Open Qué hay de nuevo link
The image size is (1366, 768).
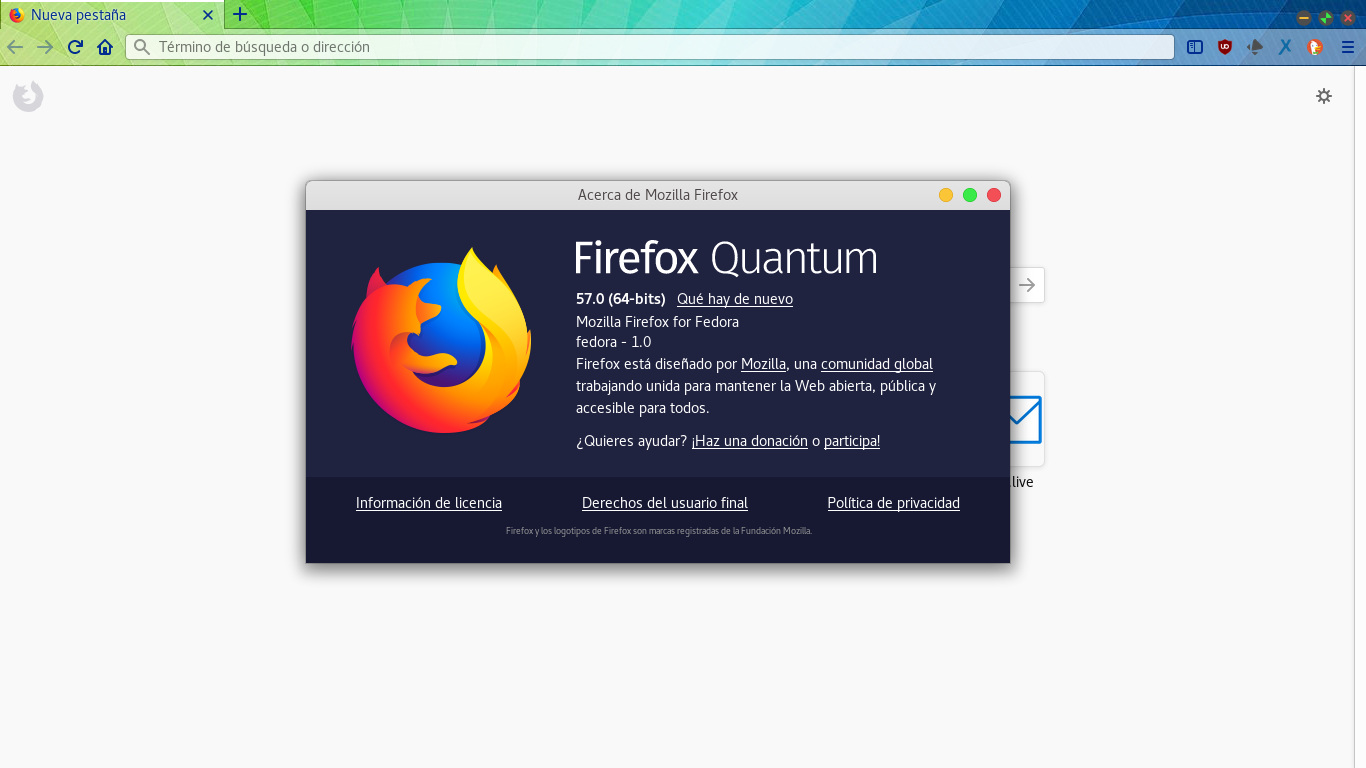pos(735,299)
